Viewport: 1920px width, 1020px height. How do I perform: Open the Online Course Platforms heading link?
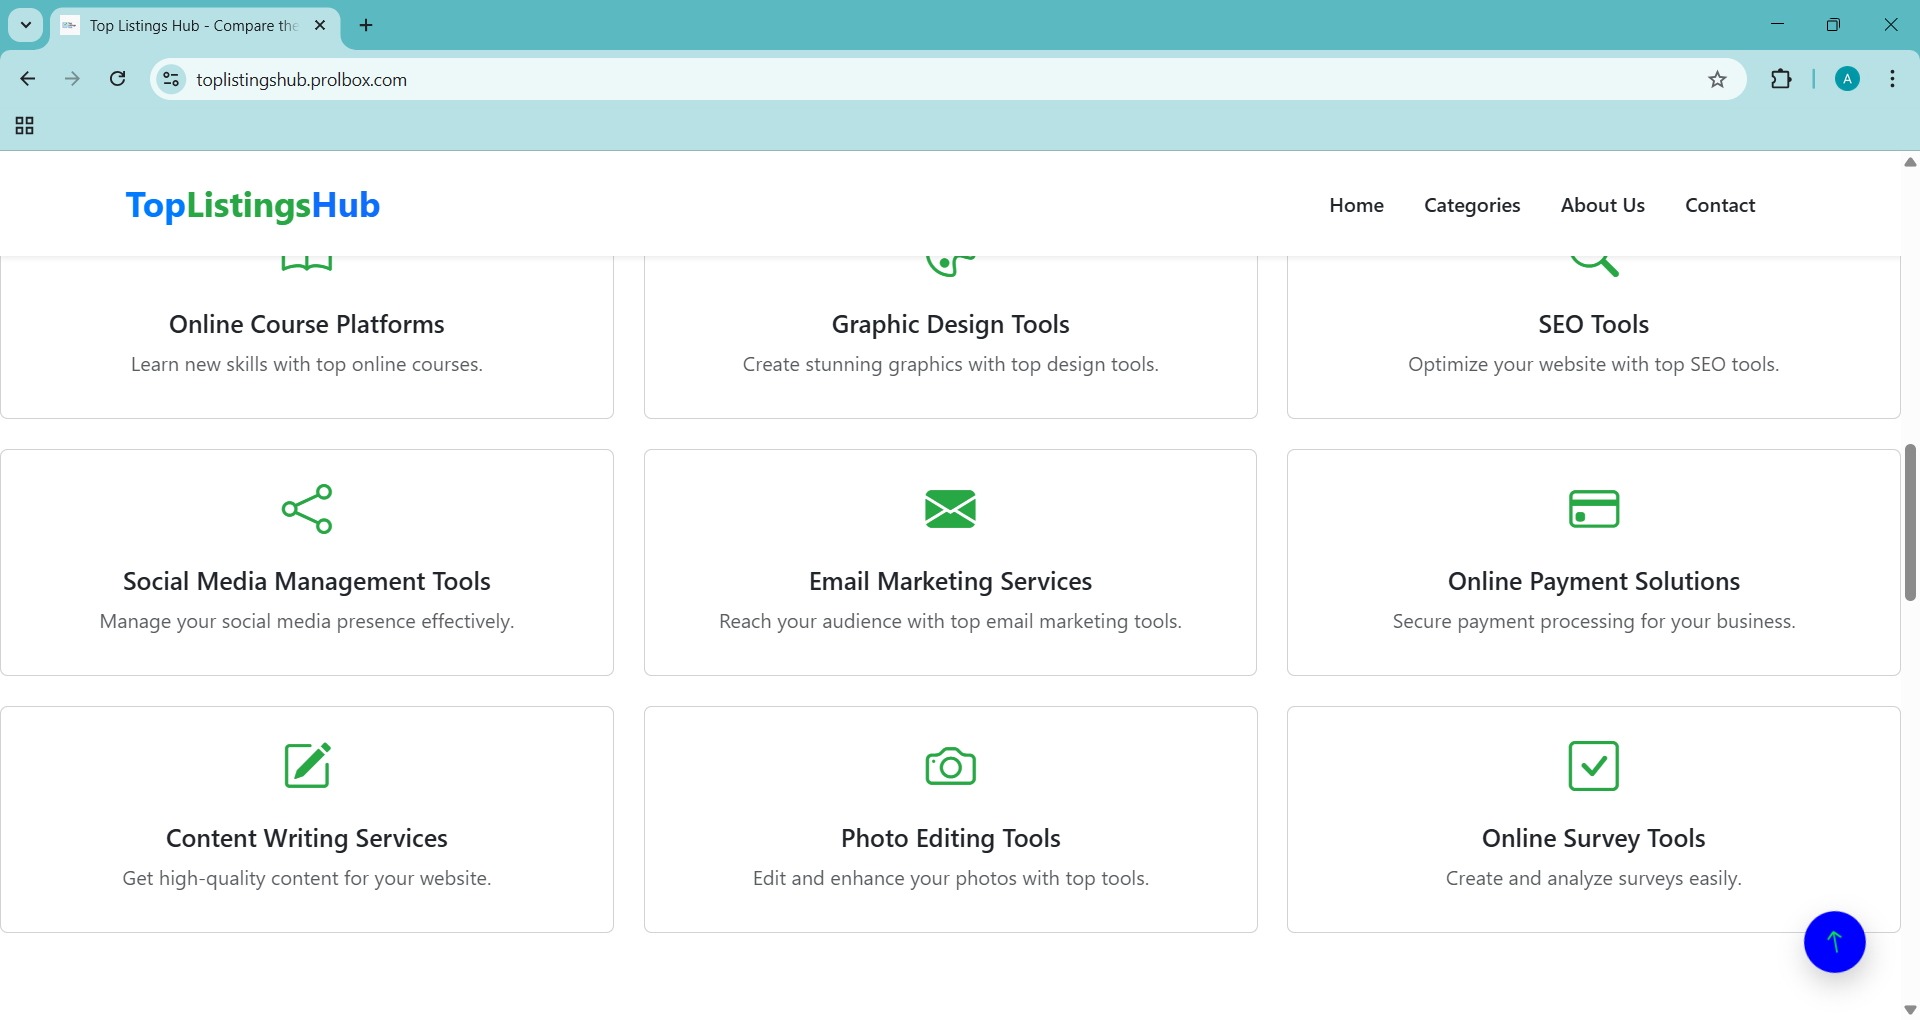click(x=306, y=325)
